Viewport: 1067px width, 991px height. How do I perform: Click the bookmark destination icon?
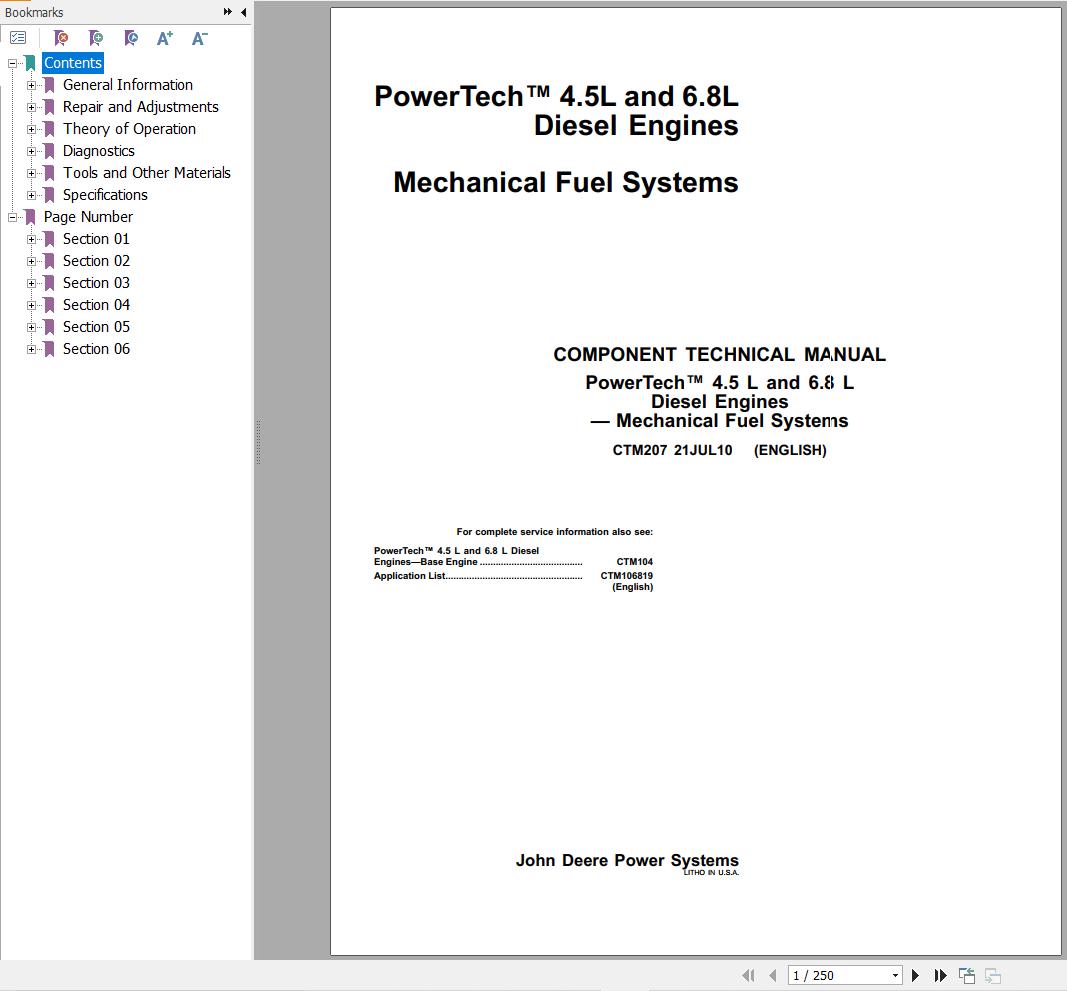pyautogui.click(x=131, y=38)
